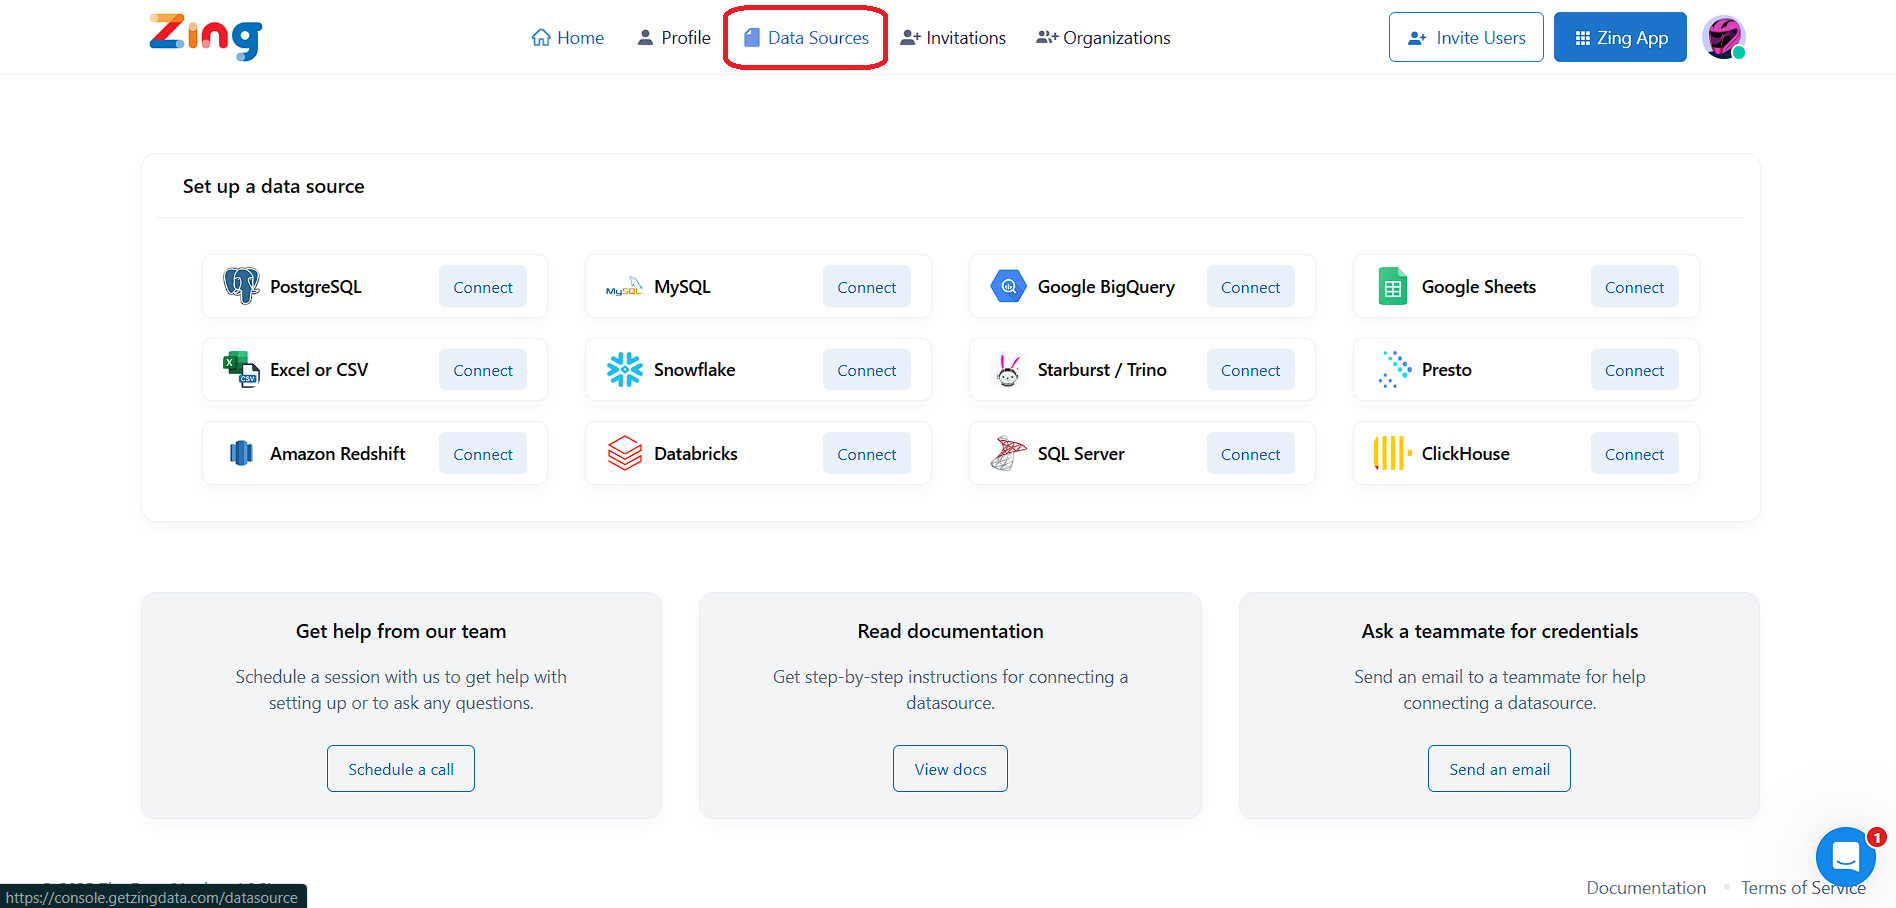Click the Zing logo
The height and width of the screenshot is (908, 1896).
206,37
